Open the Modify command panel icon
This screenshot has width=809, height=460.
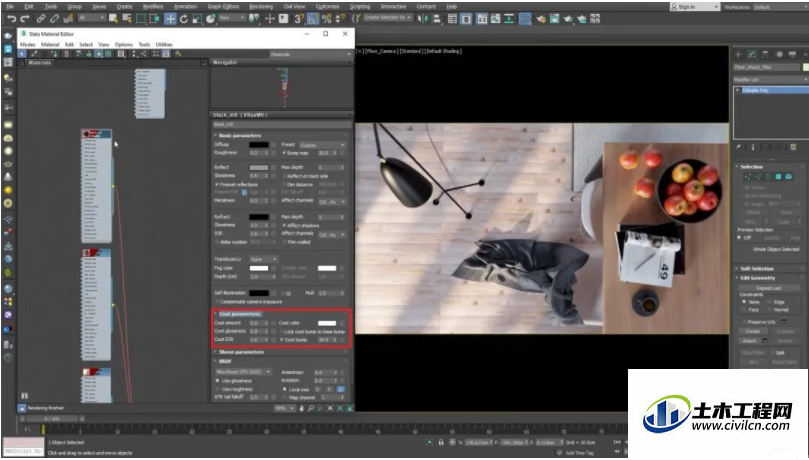752,54
